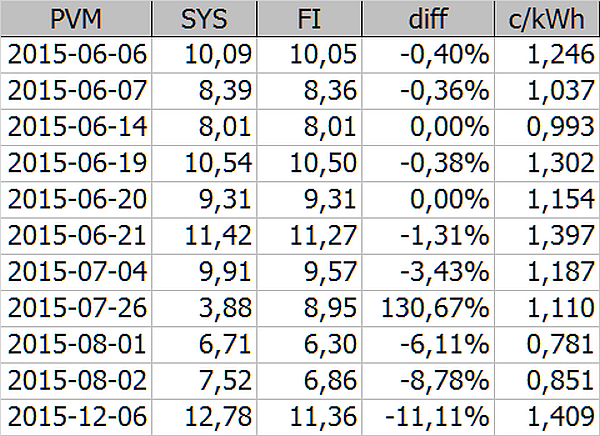Click the date cell 2015-06-14

pyautogui.click(x=76, y=125)
